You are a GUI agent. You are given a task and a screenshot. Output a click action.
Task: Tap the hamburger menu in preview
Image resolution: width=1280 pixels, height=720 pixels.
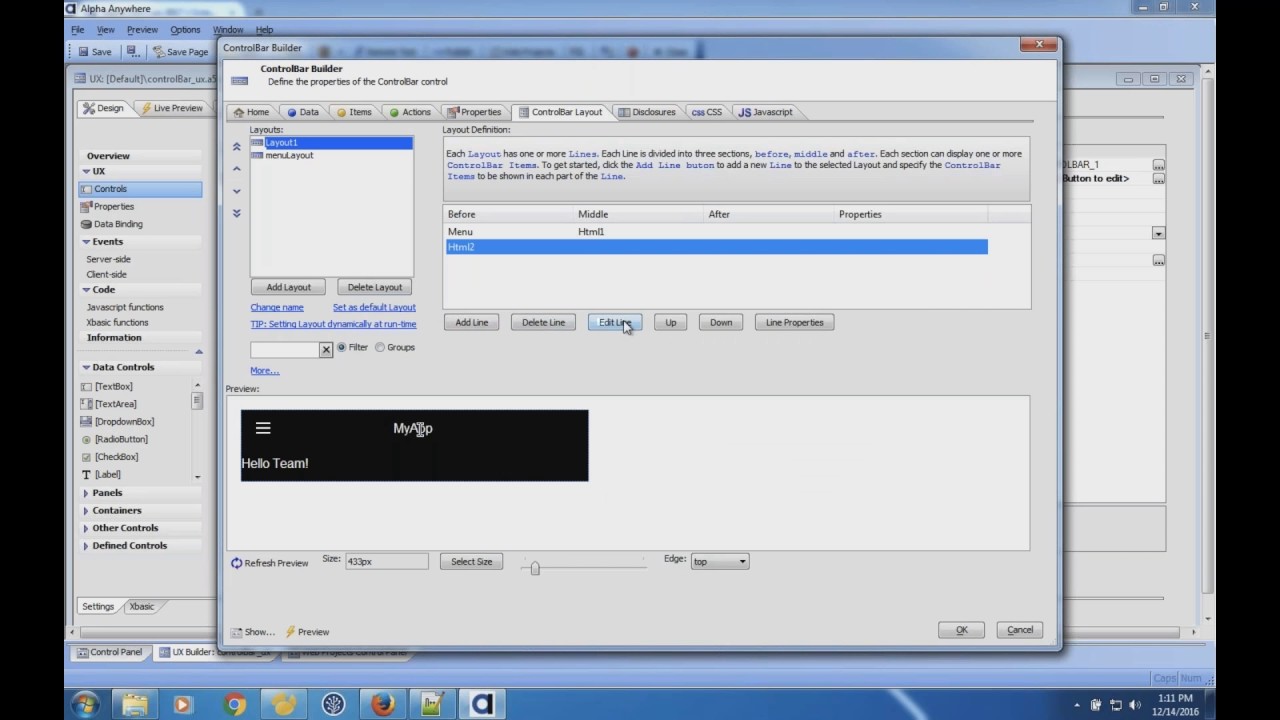(x=263, y=428)
